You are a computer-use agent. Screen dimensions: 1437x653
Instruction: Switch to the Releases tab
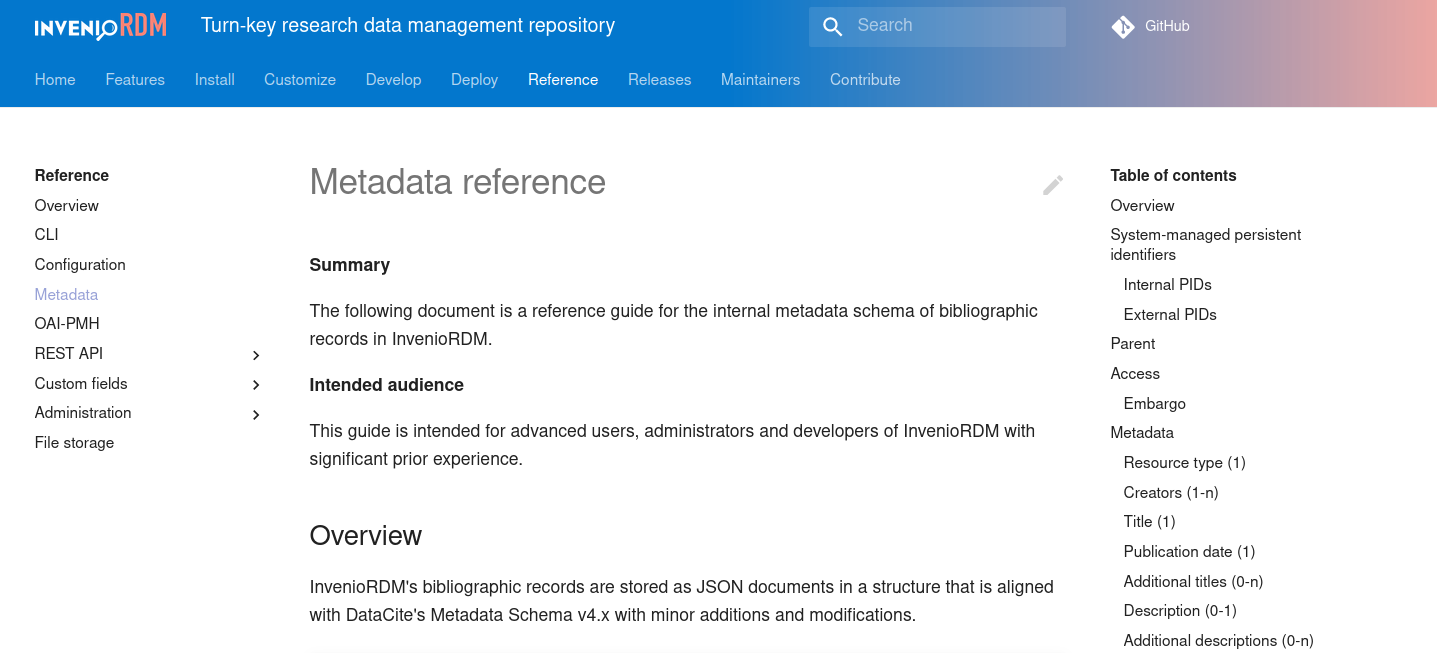pyautogui.click(x=659, y=80)
